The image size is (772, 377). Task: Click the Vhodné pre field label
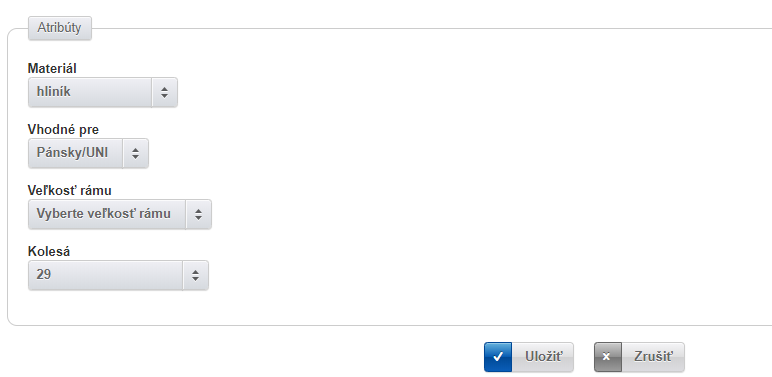coord(63,129)
